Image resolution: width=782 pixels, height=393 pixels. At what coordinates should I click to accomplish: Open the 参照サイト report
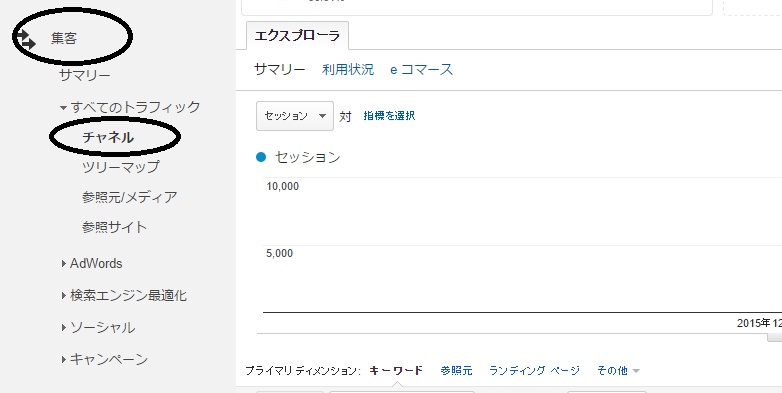pos(115,227)
